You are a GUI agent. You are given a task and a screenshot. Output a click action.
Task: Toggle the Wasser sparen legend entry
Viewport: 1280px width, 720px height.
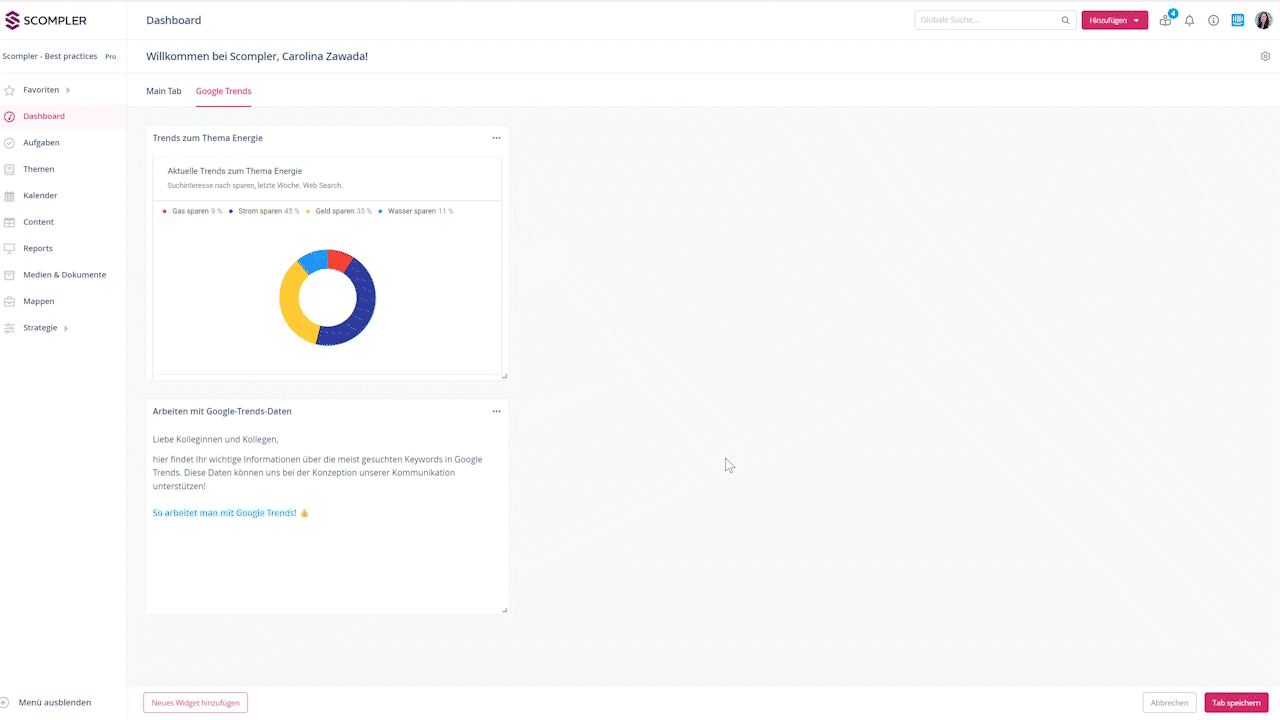point(411,211)
